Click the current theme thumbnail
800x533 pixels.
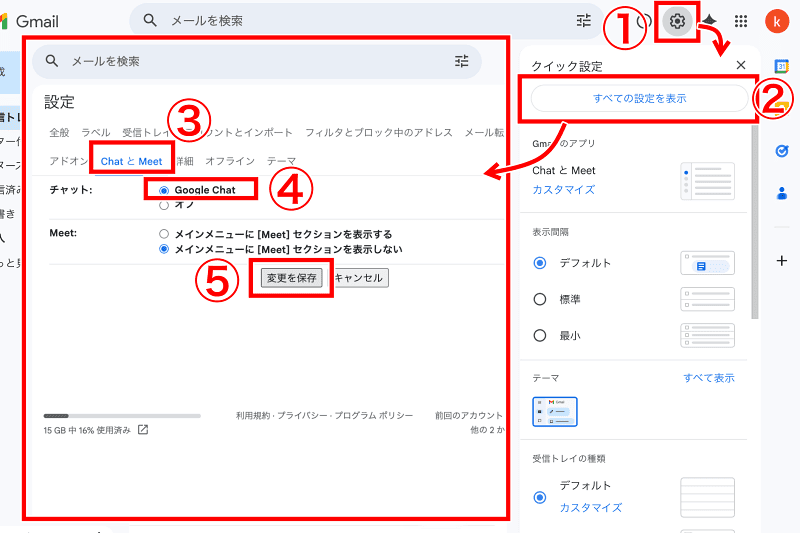(555, 411)
